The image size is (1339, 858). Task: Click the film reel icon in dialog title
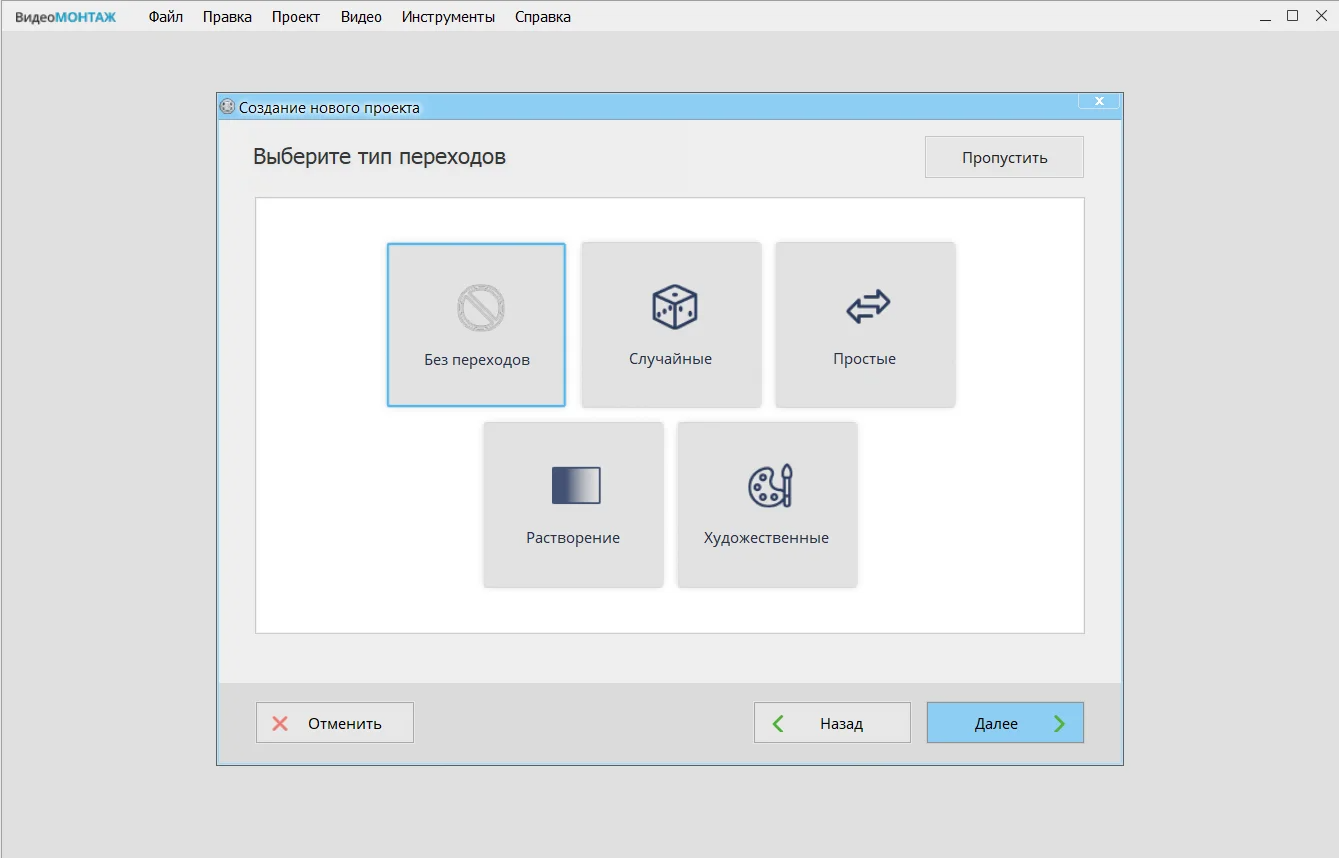[227, 107]
